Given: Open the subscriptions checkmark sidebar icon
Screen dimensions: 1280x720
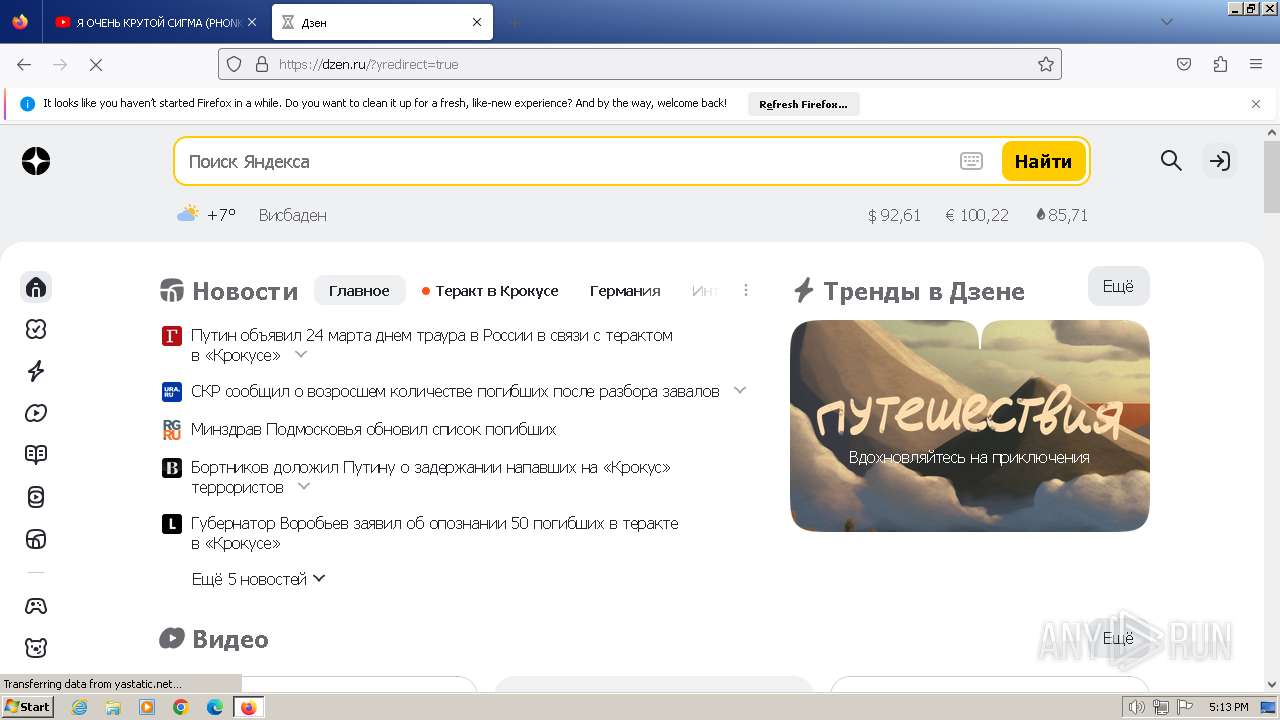Looking at the screenshot, I should point(36,329).
